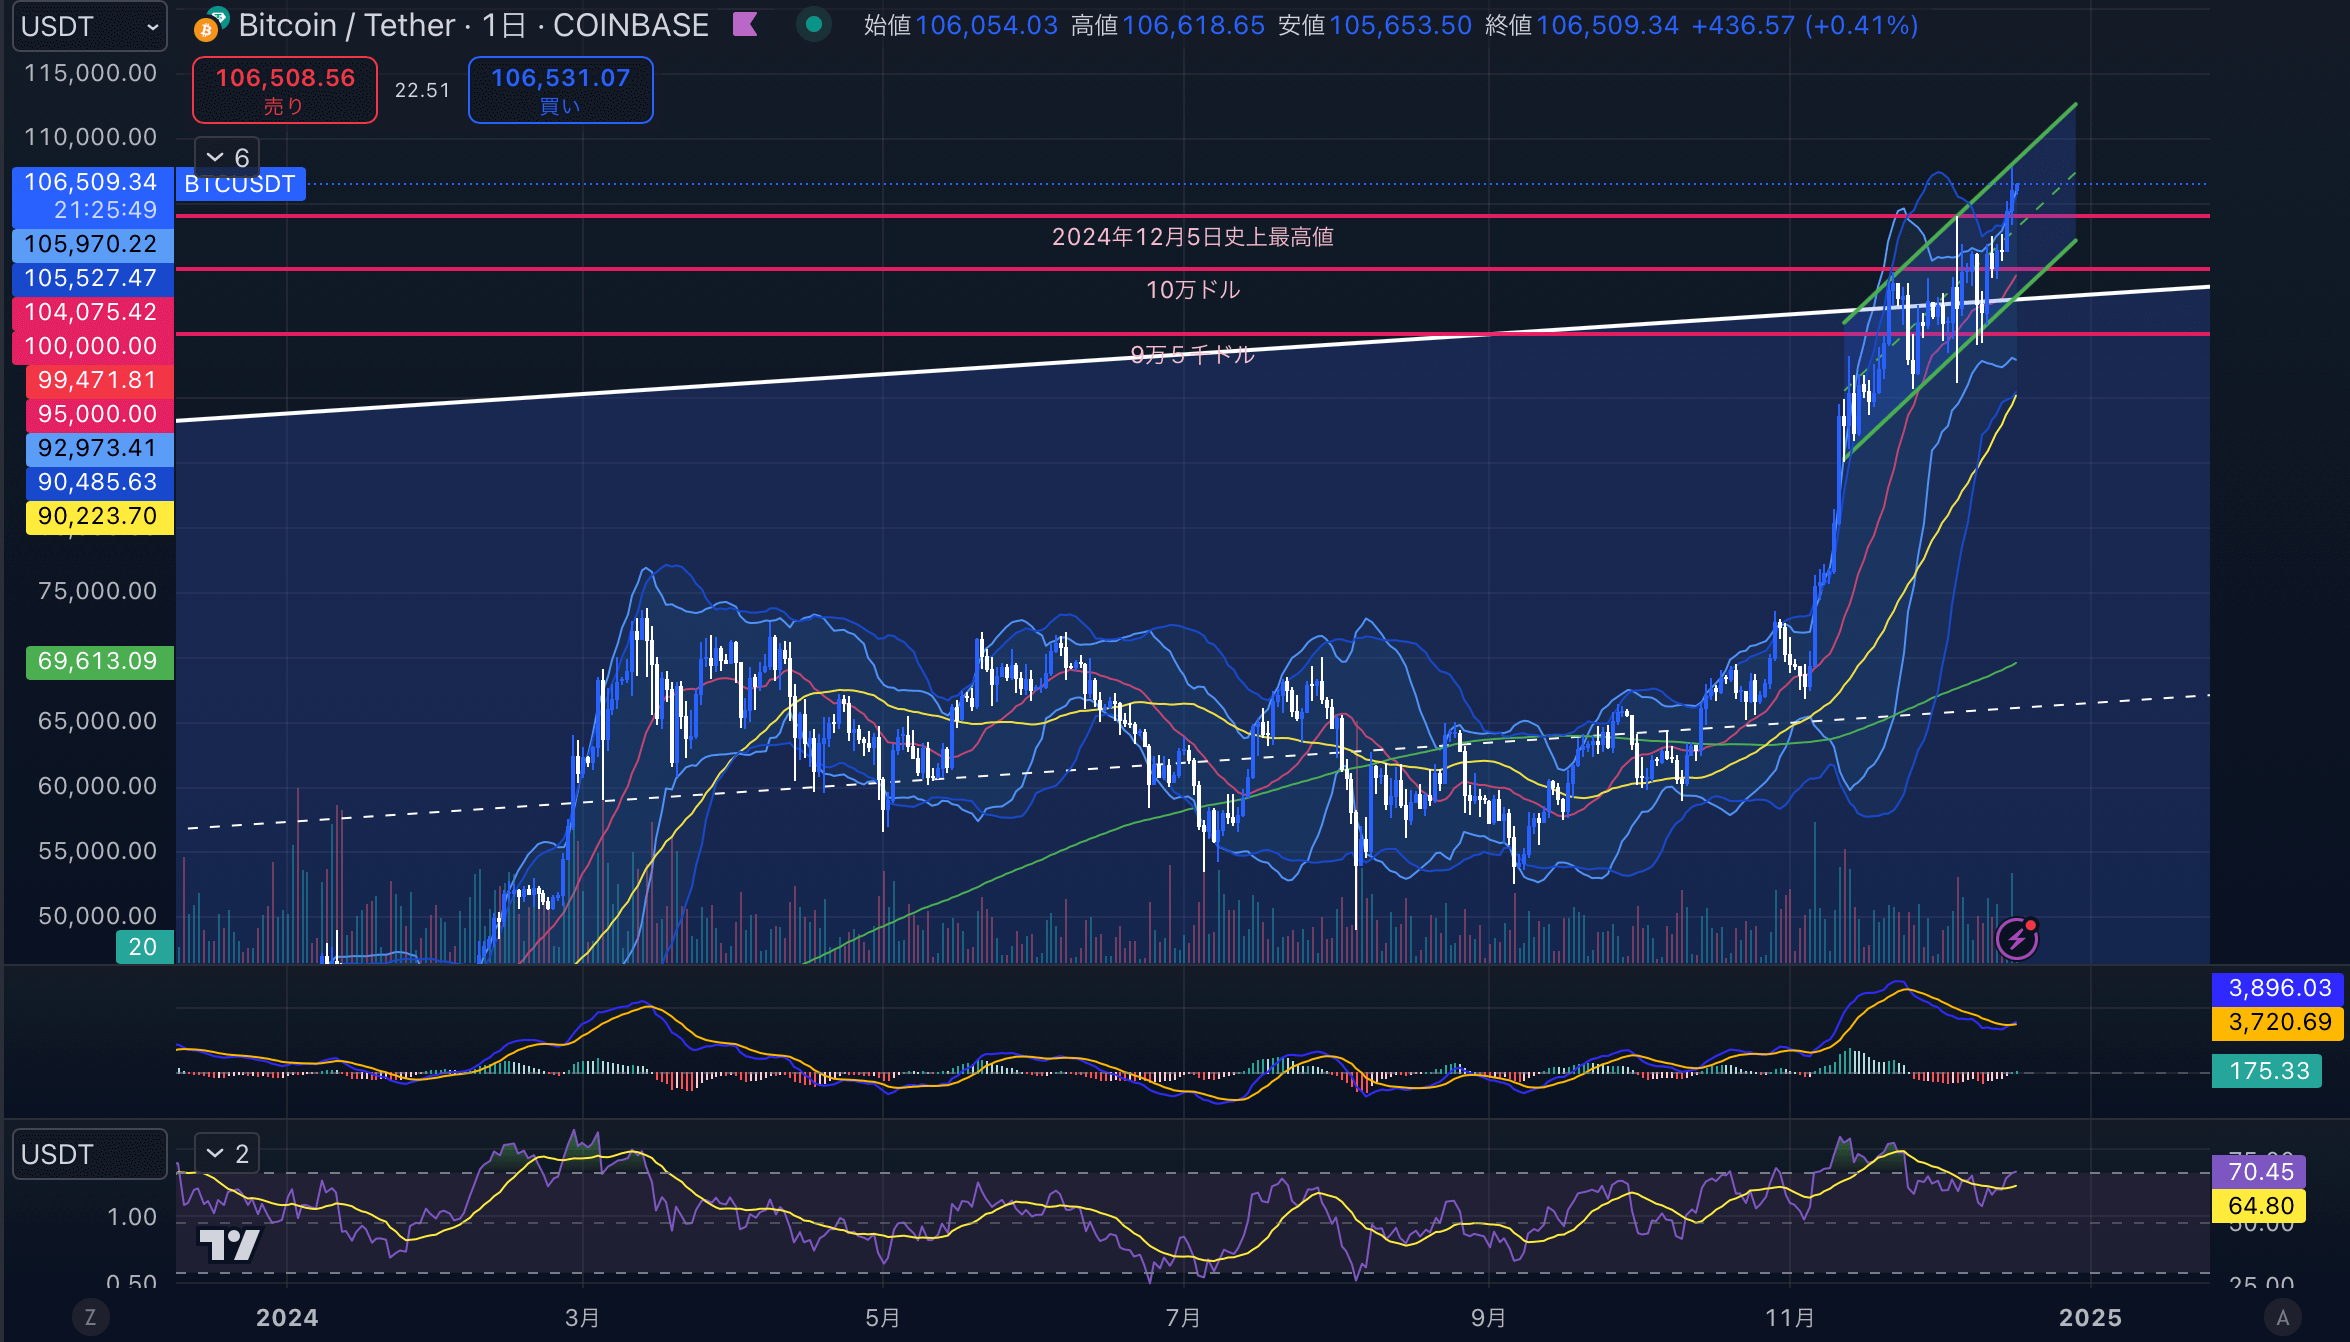Screen dimensions: 2350x1342
Task: Click the red price label 95,000.00
Action: click(x=99, y=414)
